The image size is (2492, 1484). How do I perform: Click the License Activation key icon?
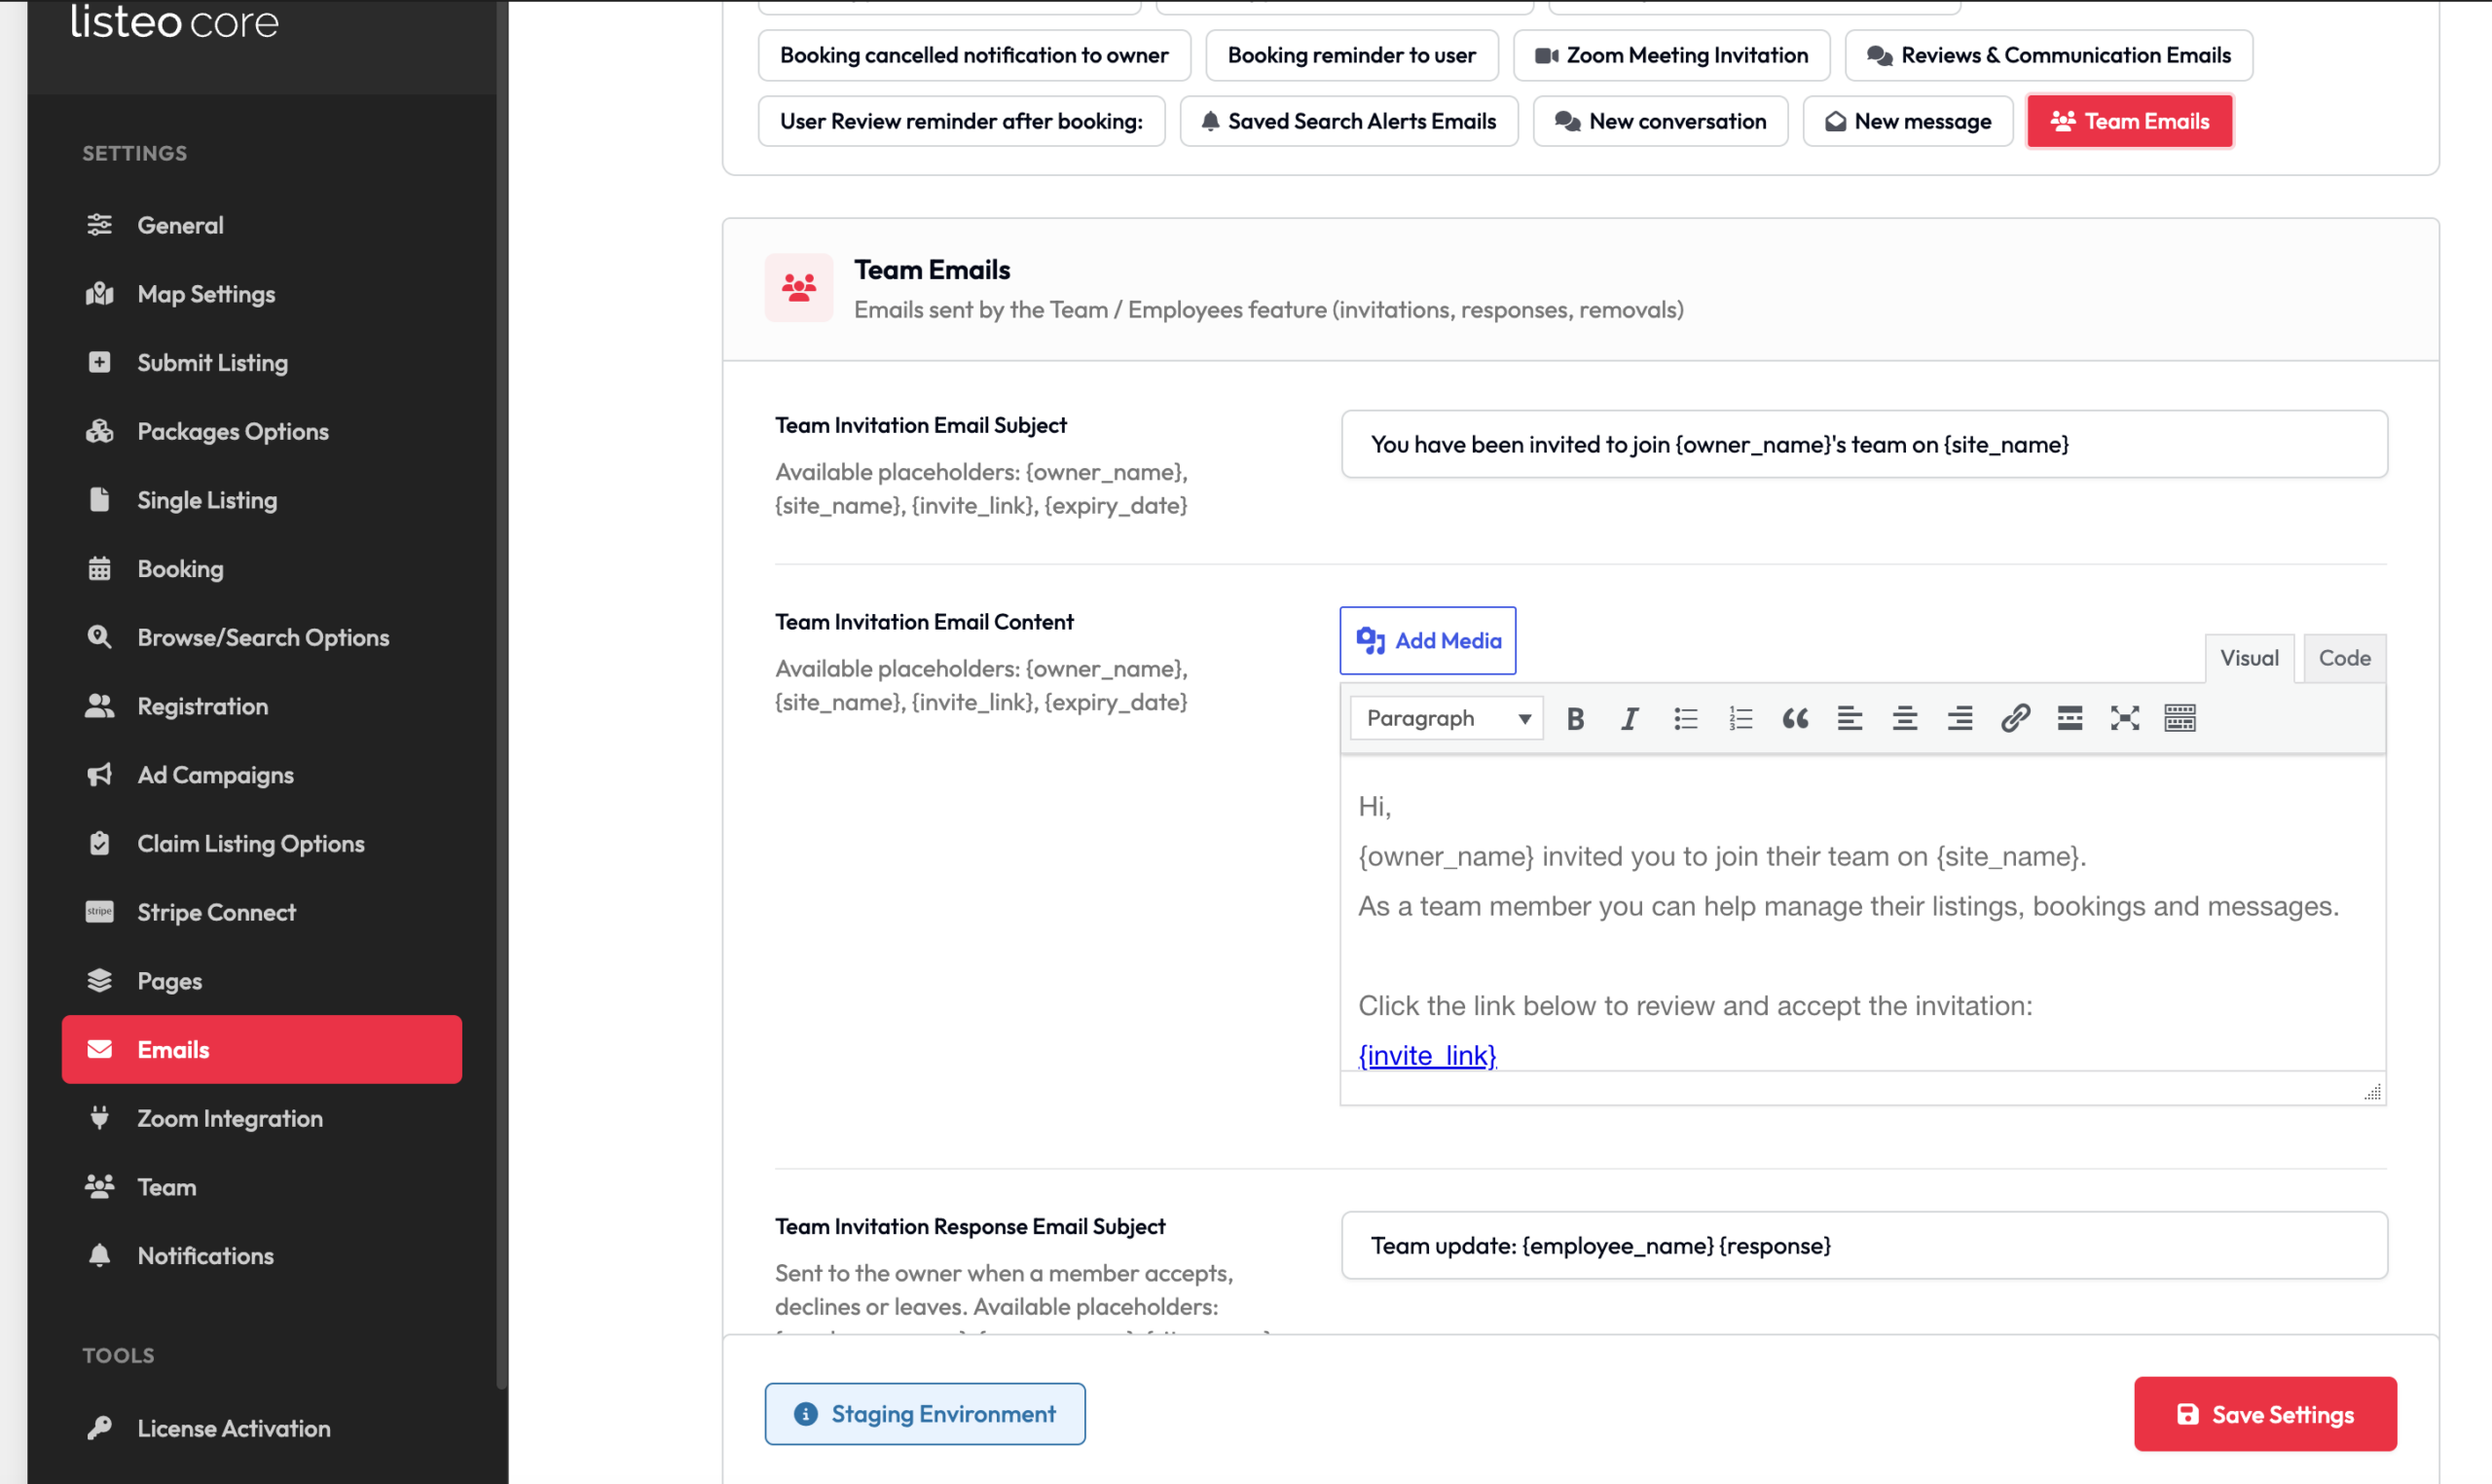pyautogui.click(x=99, y=1428)
